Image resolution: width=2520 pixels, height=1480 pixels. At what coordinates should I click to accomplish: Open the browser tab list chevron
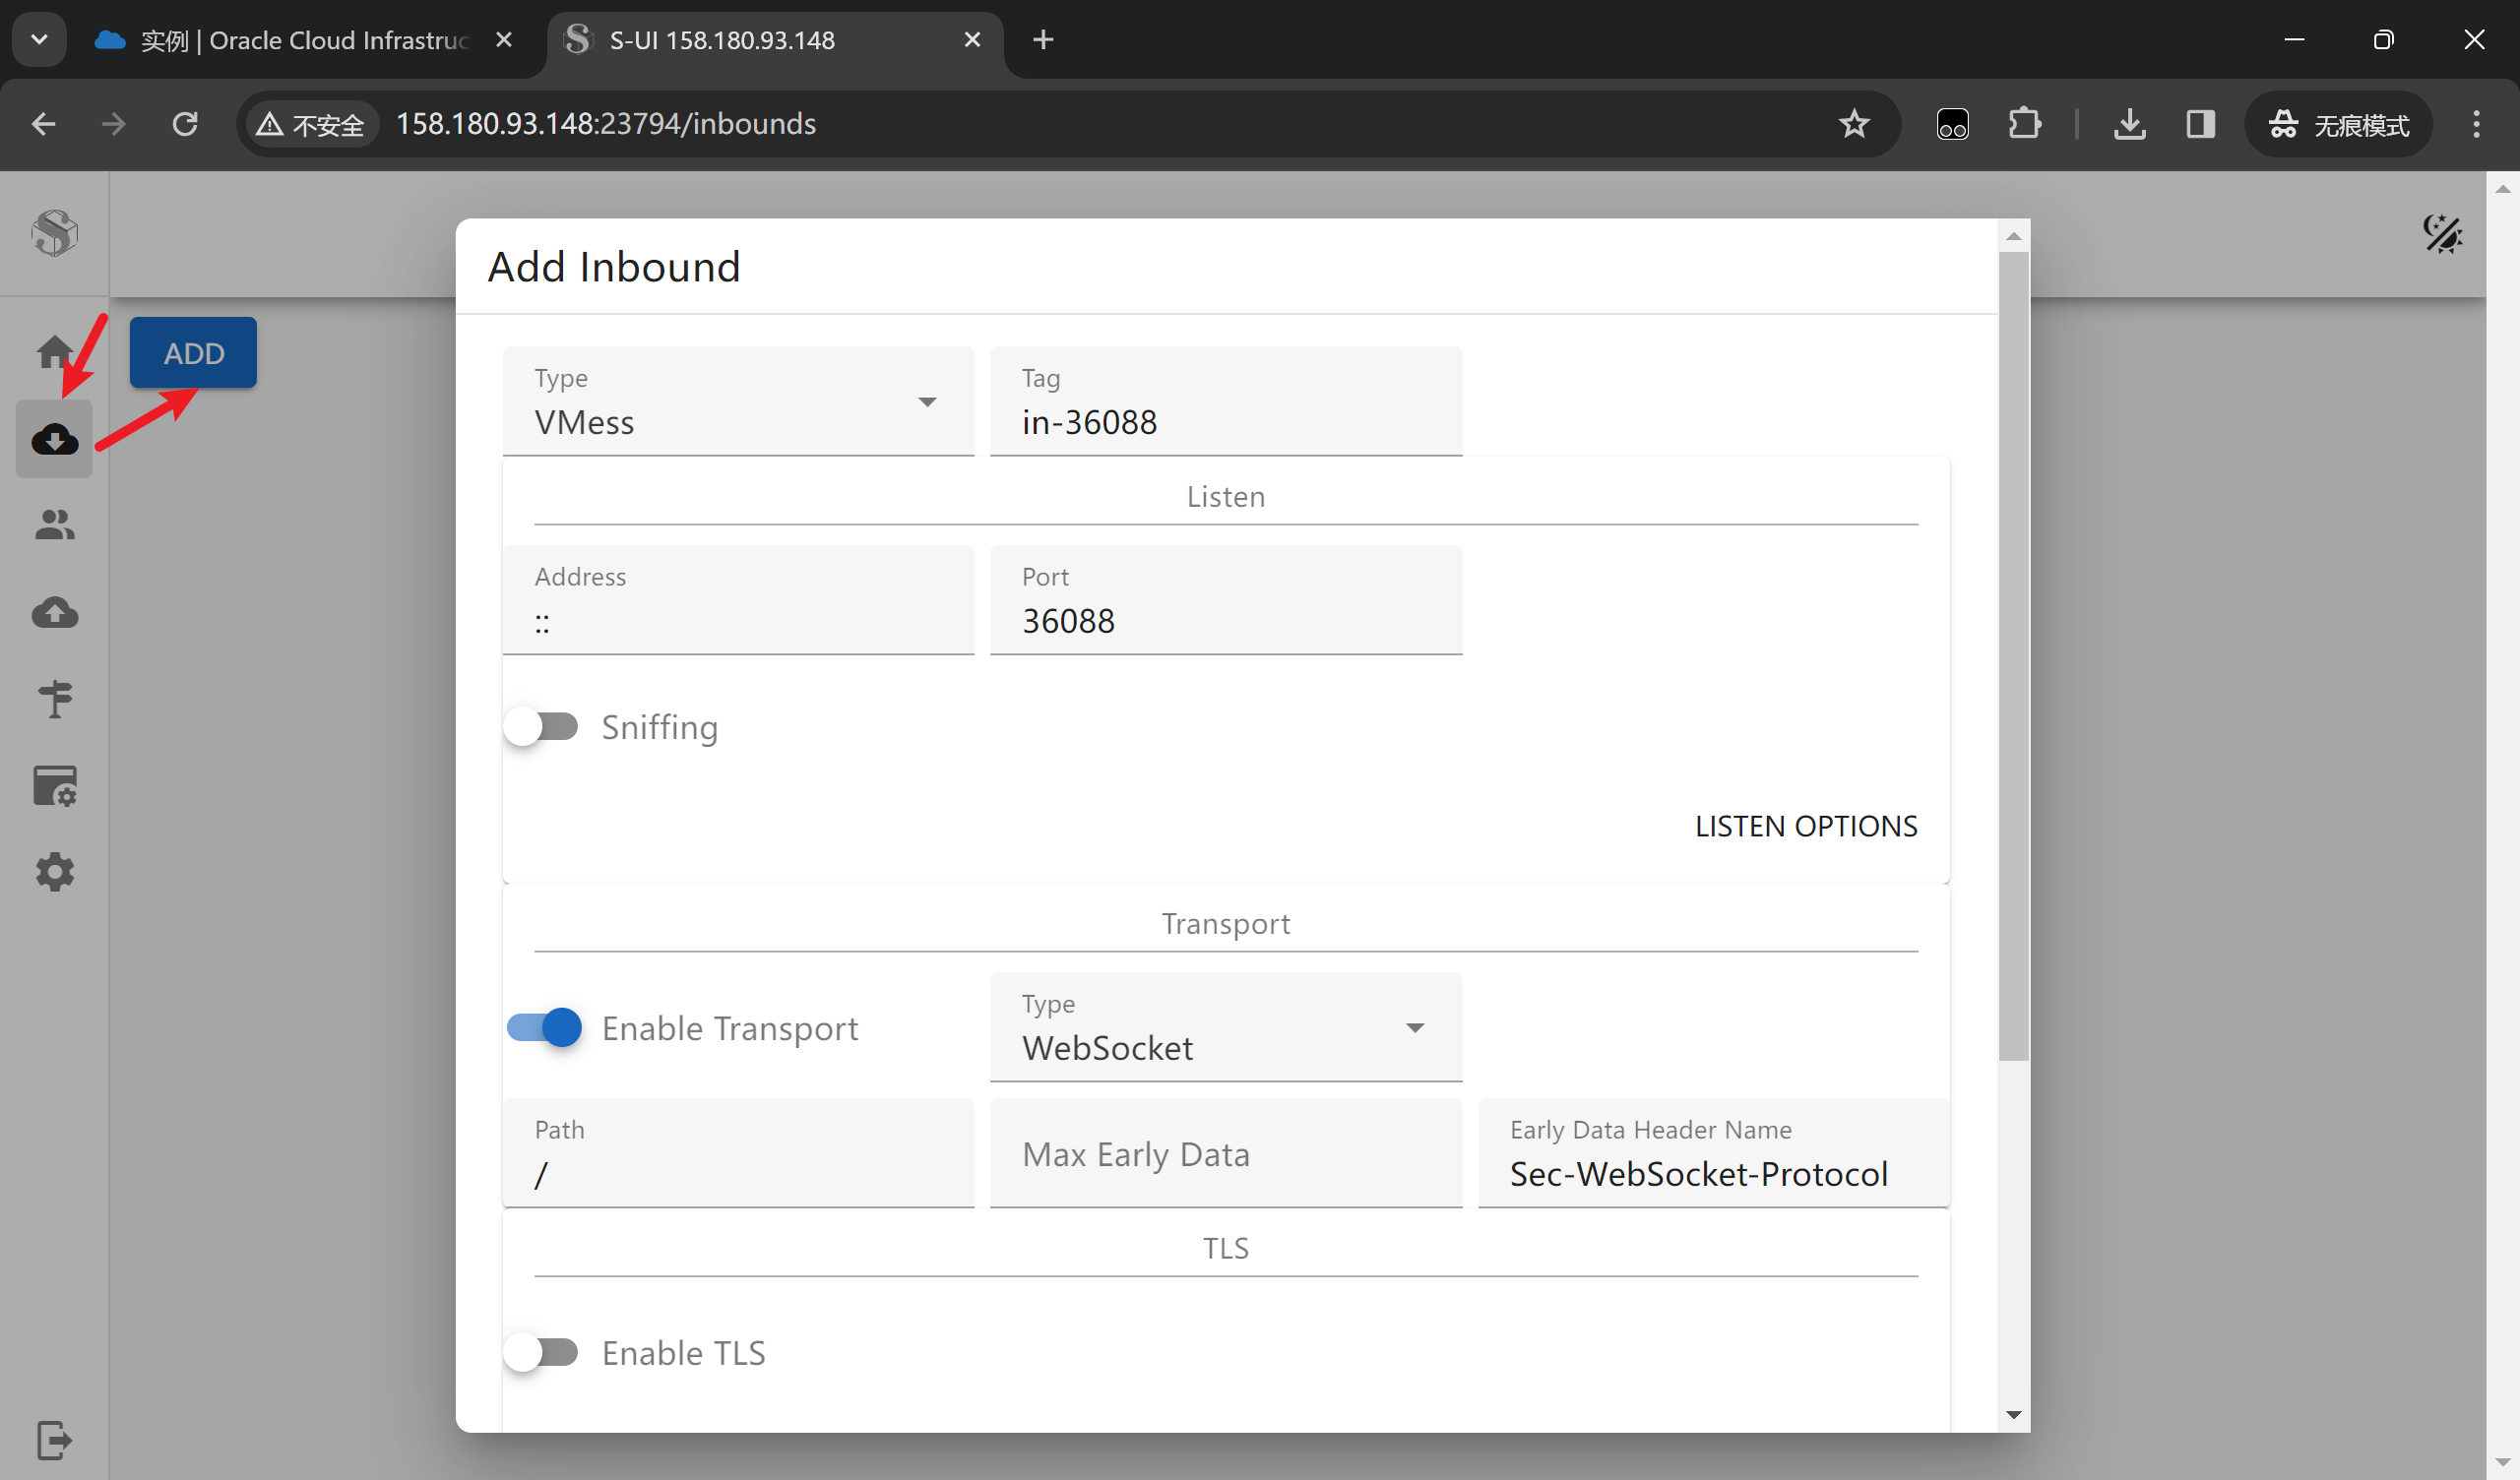click(39, 40)
